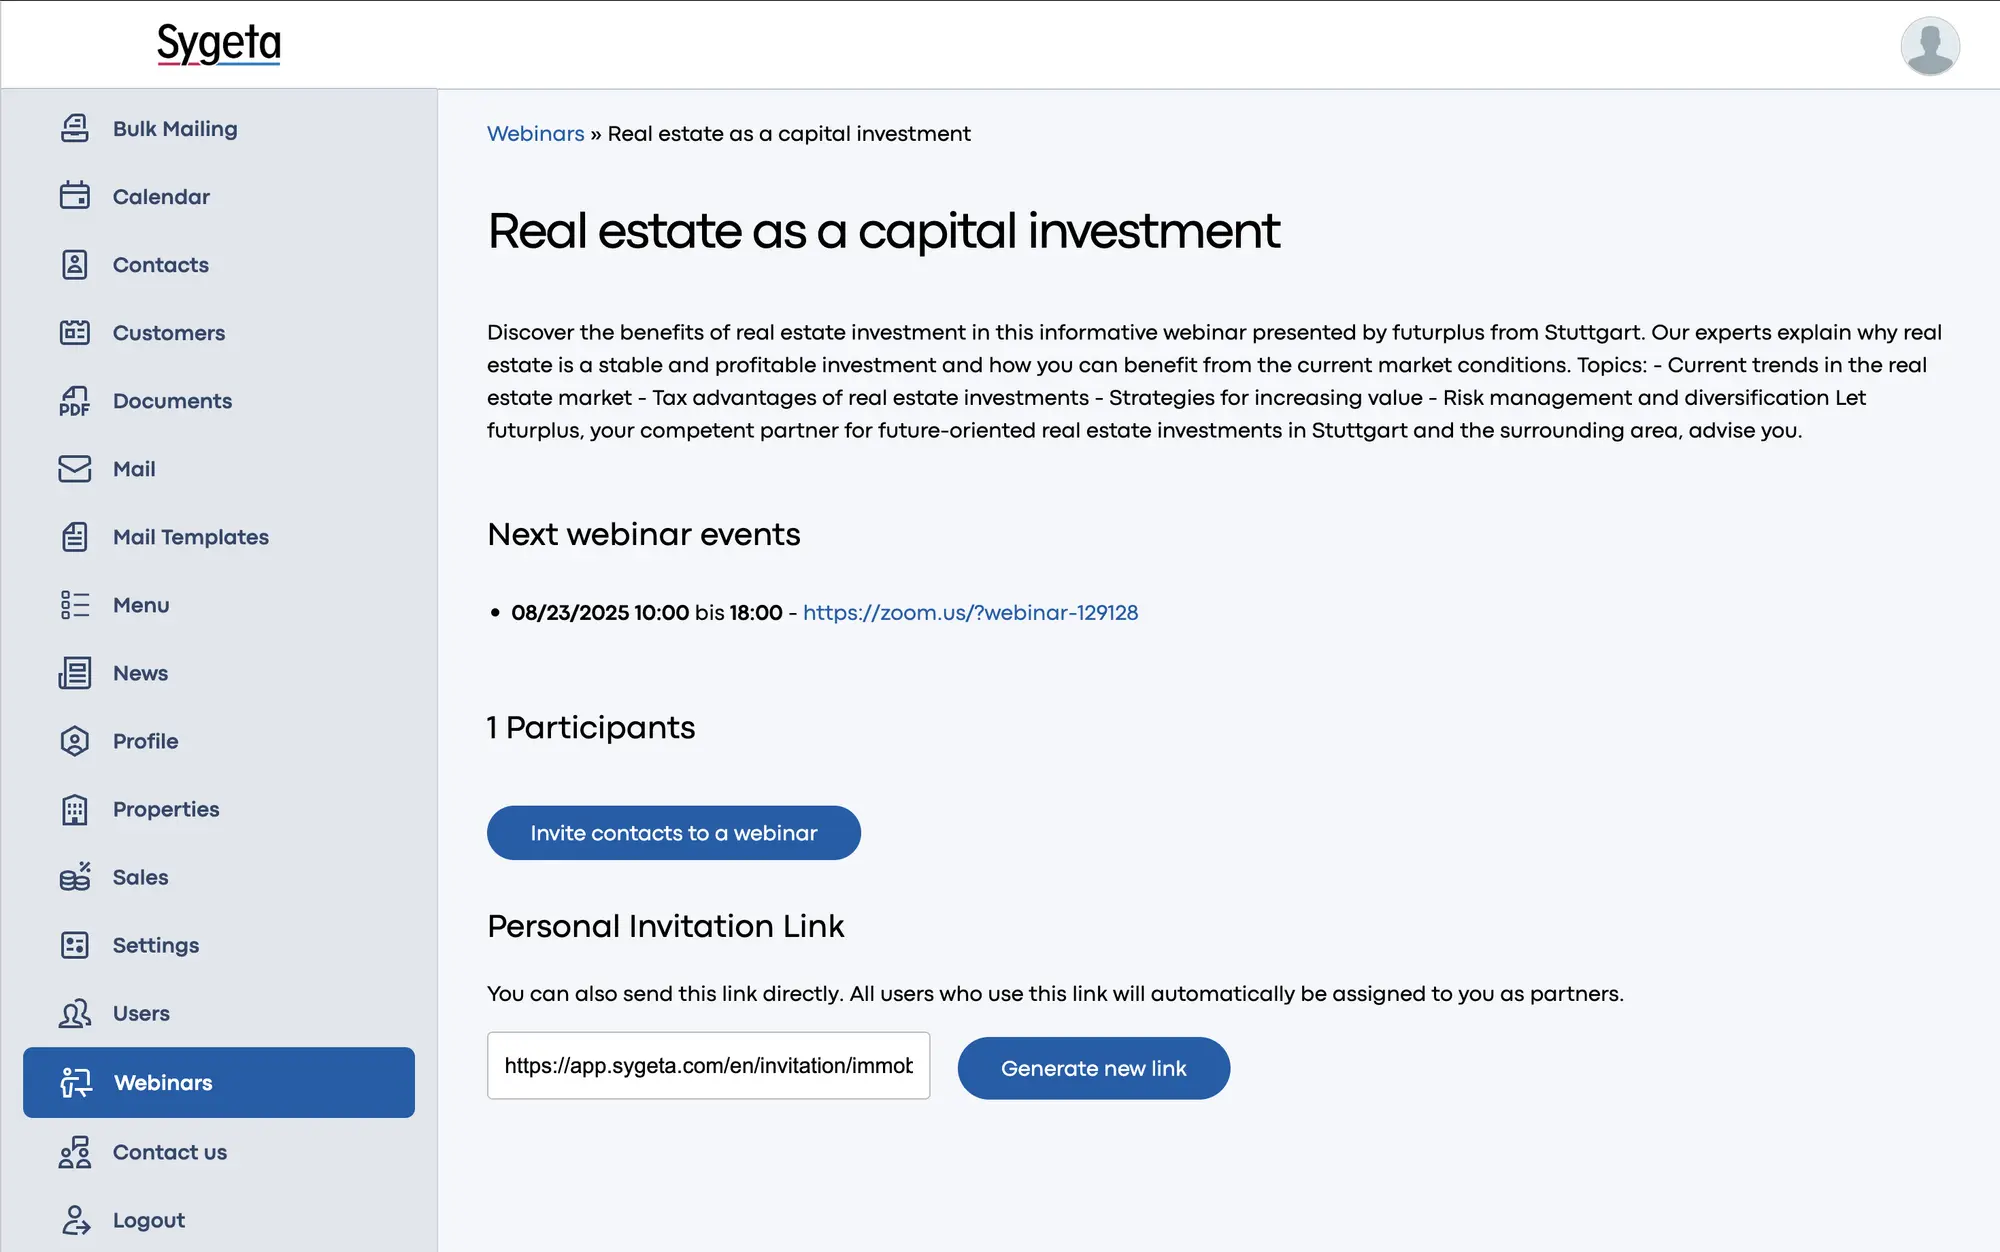Viewport: 2000px width, 1252px height.
Task: Select the Webinars menu item
Action: (x=219, y=1082)
